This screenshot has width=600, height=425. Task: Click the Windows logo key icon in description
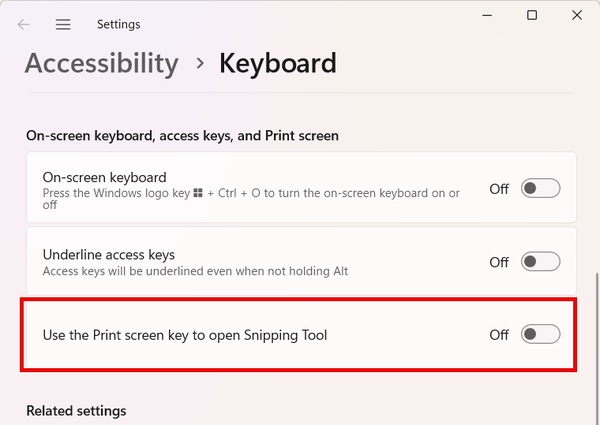coord(198,193)
